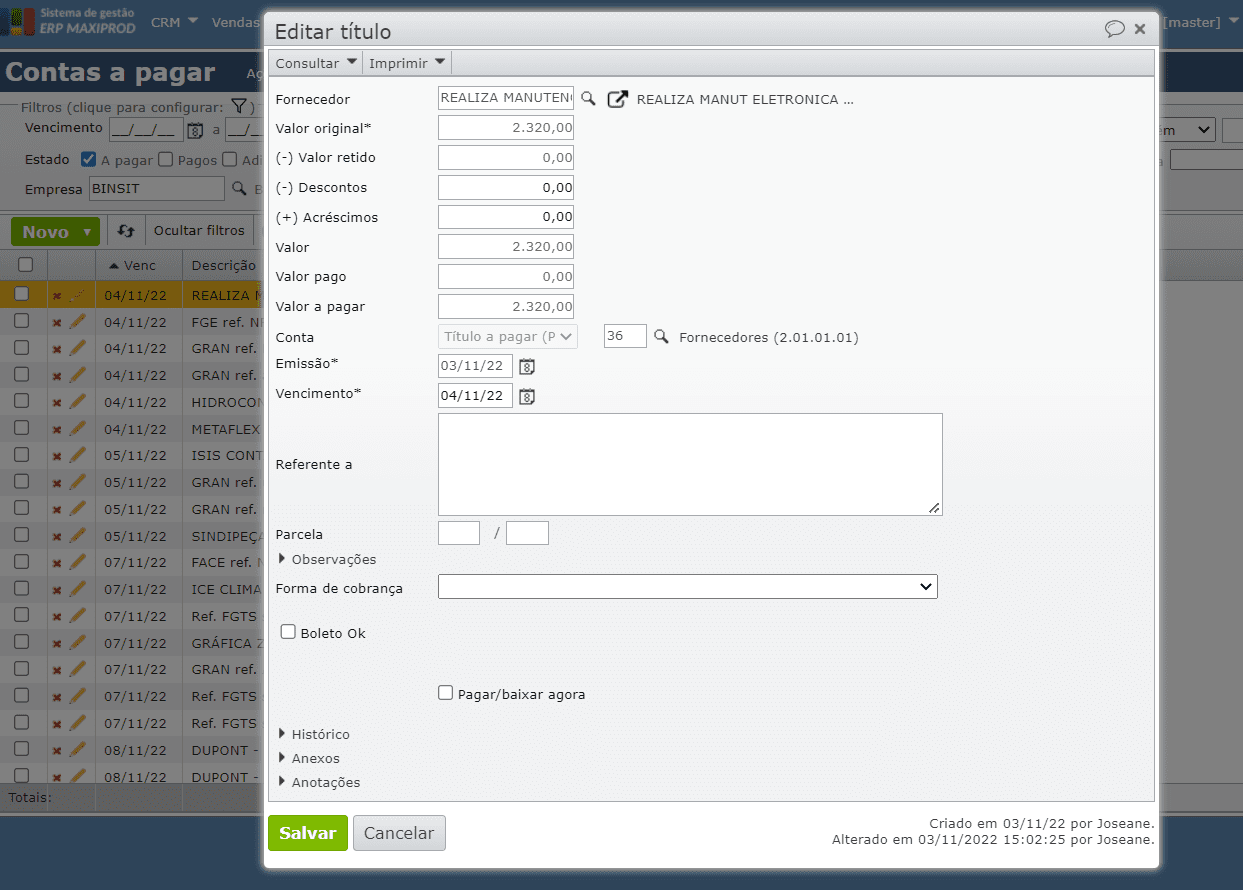This screenshot has width=1243, height=890.
Task: Select ICE CLIMA row checkbox
Action: 21,588
